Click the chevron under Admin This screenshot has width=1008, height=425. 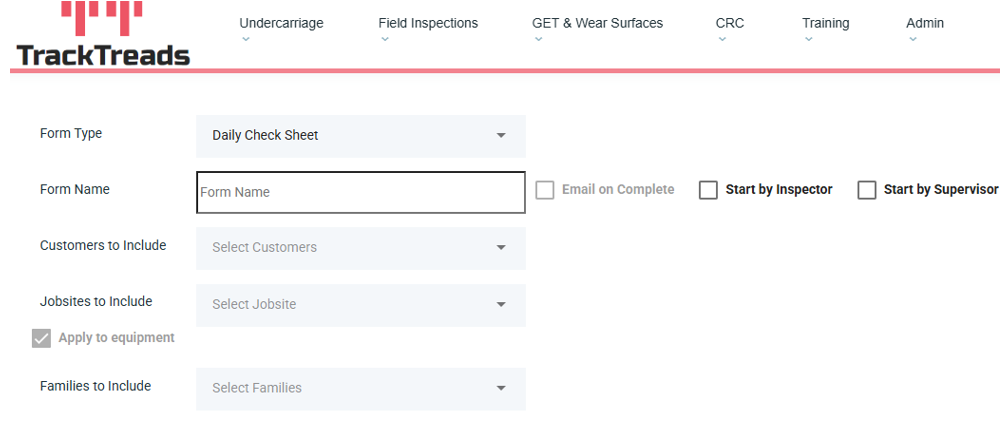912,40
